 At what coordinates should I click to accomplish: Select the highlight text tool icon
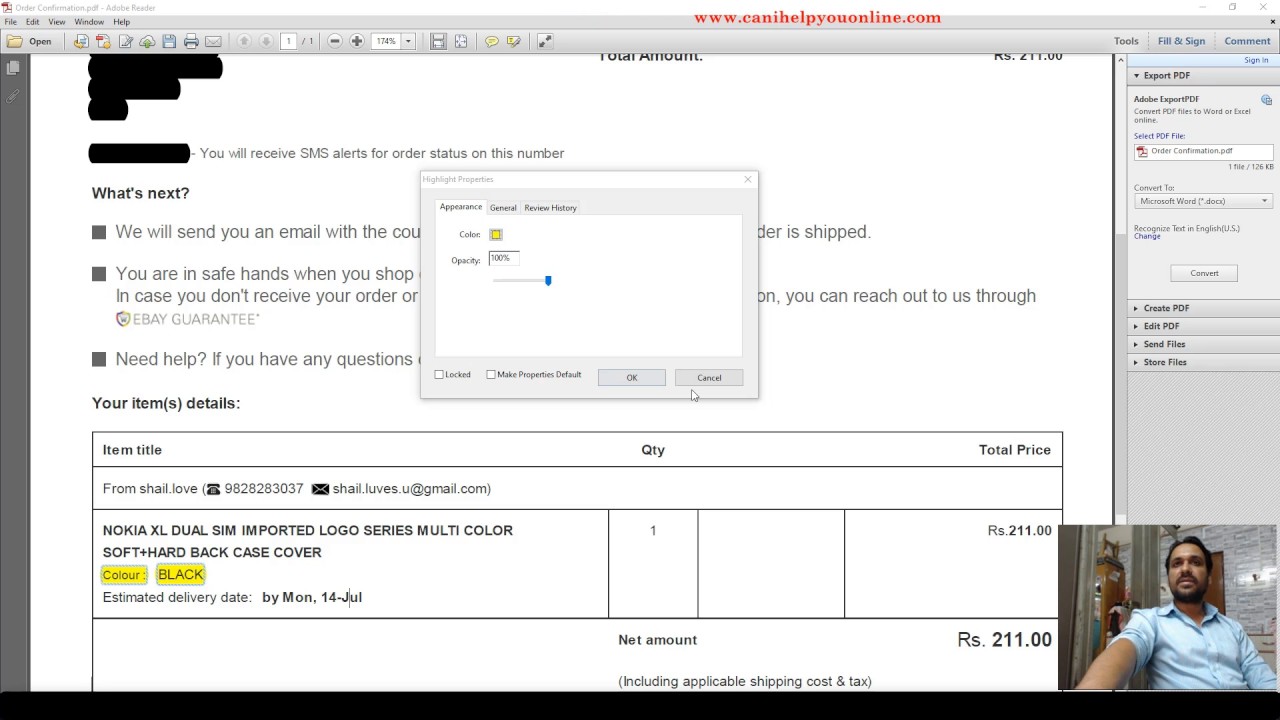pyautogui.click(x=513, y=41)
